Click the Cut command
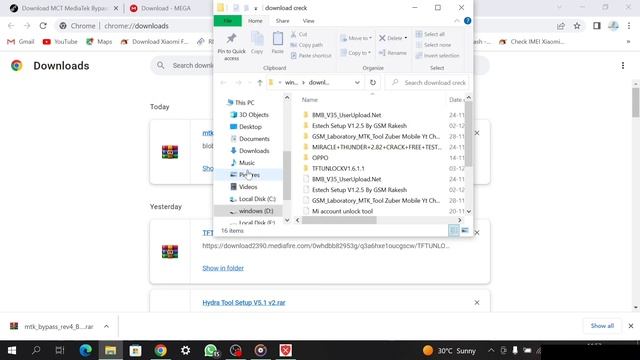 (299, 34)
